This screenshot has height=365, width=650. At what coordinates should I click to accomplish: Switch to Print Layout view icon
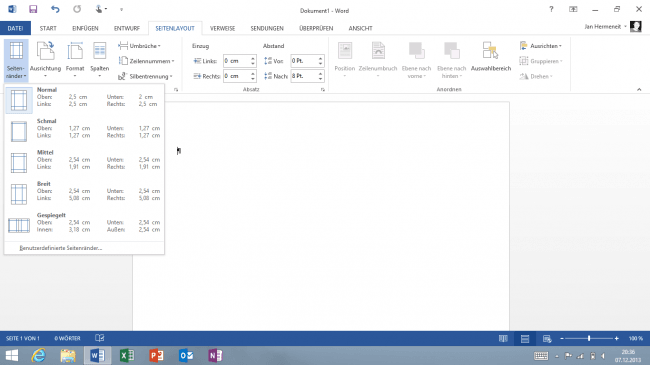point(525,338)
